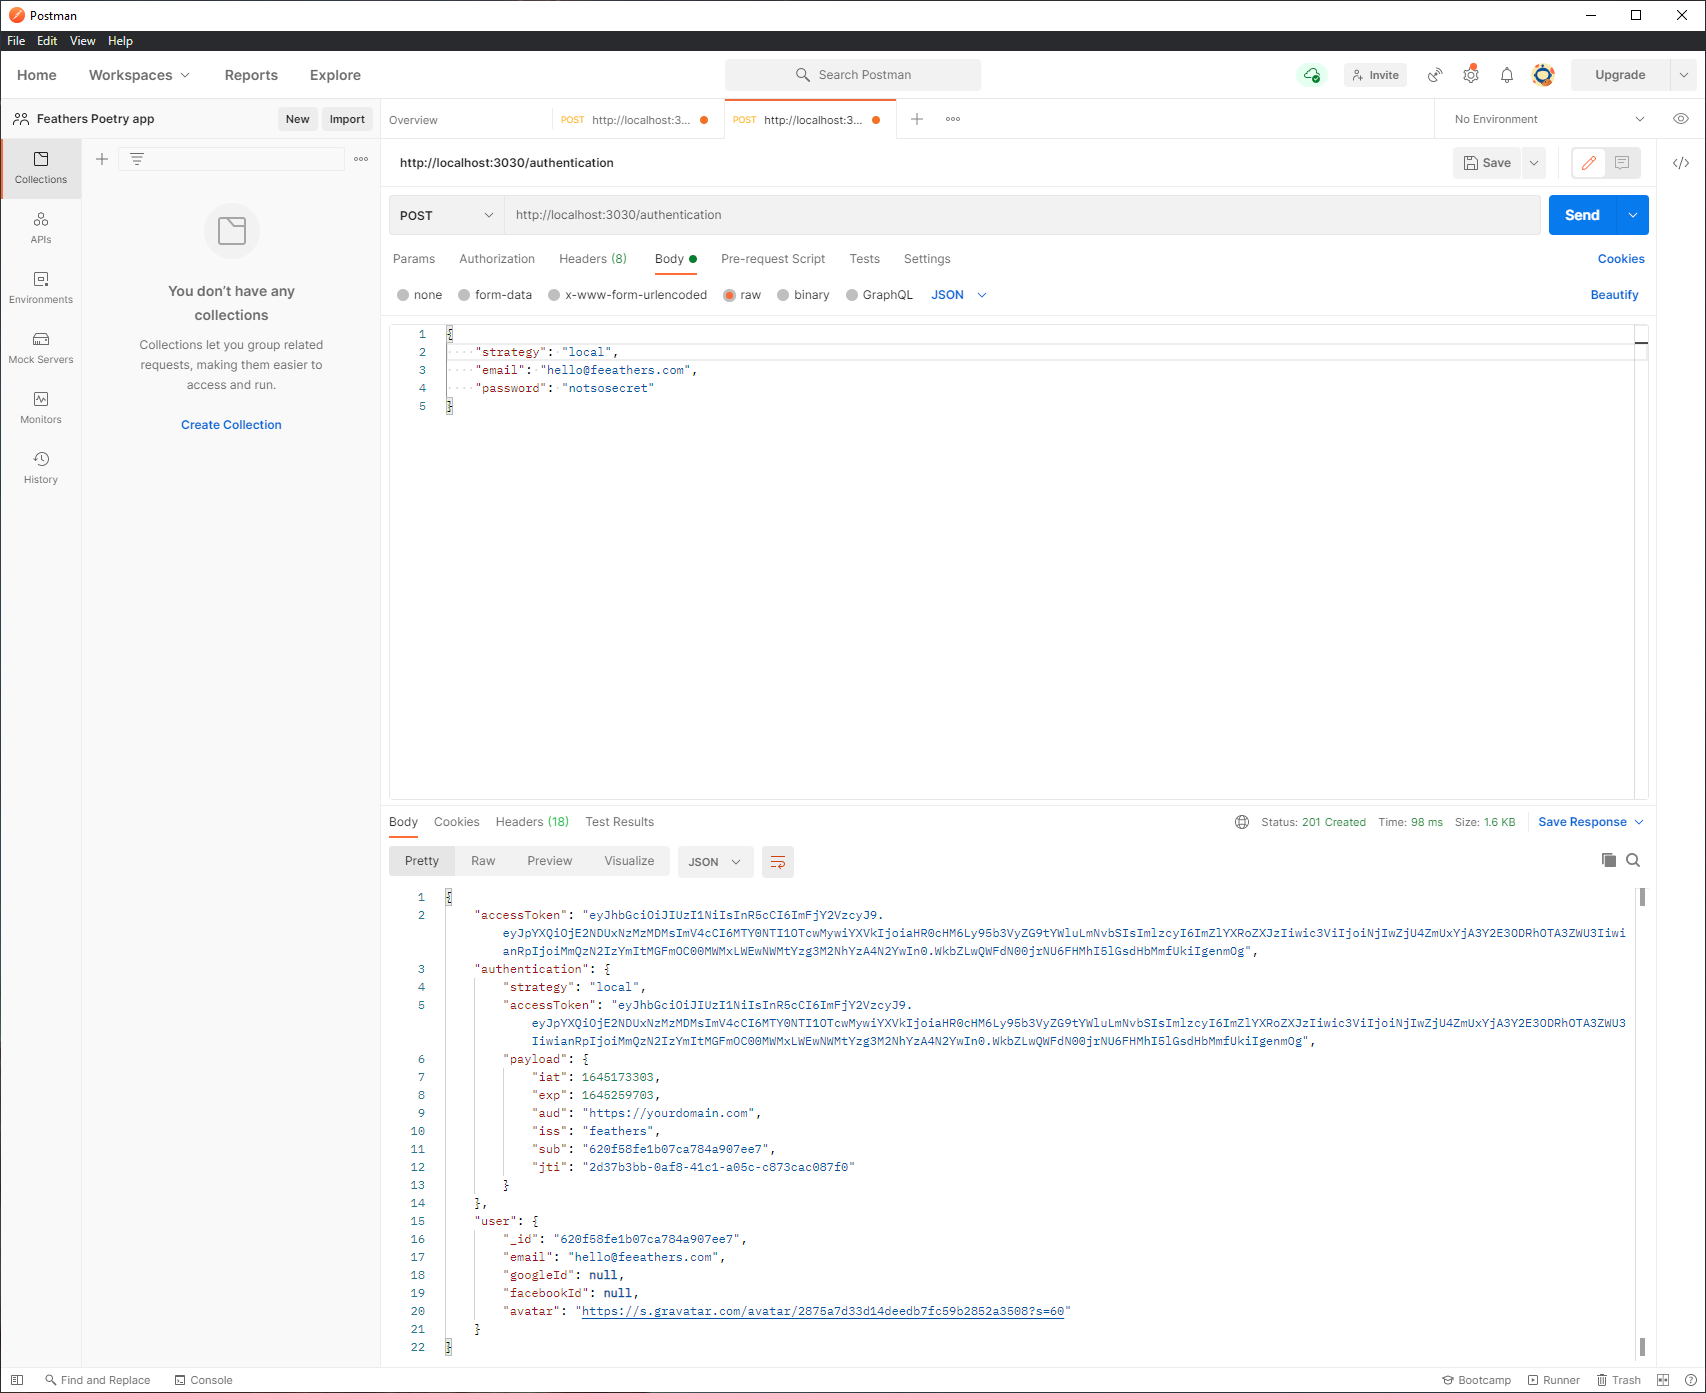
Task: Expand the Upgrade options arrow
Action: pos(1684,75)
